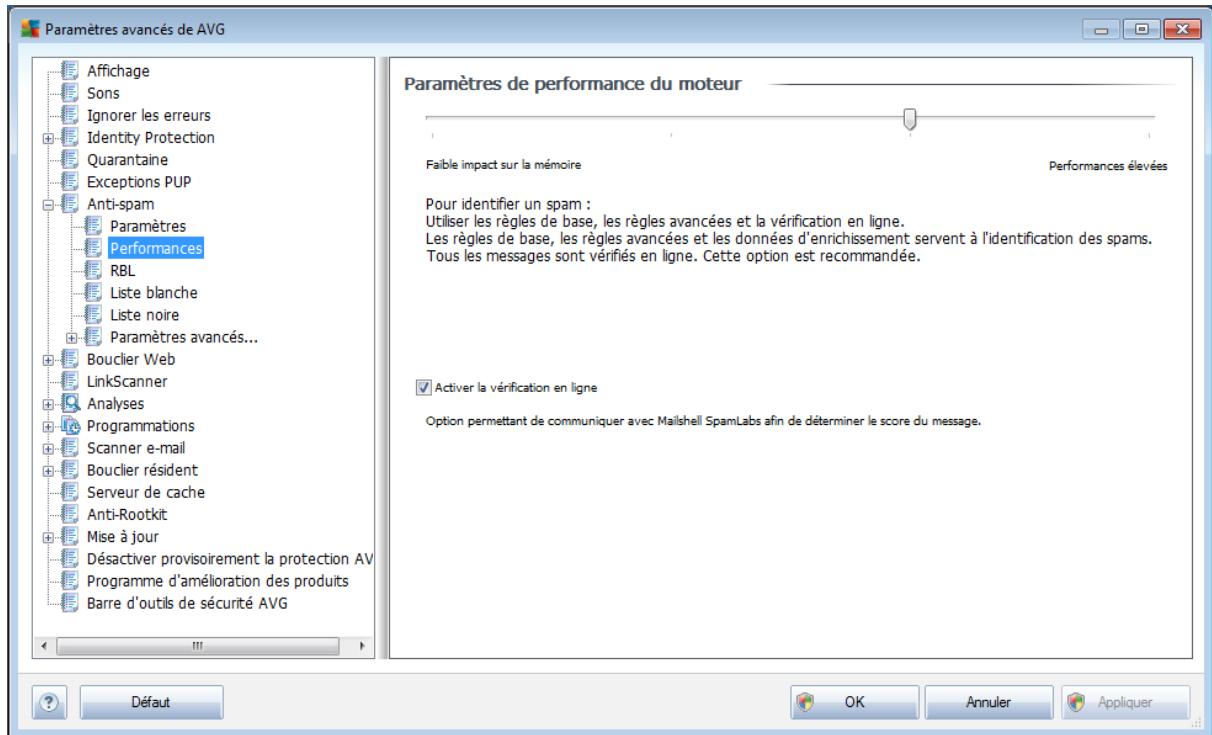This screenshot has width=1212, height=735.
Task: Select Exceptions PUP entry
Action: (139, 182)
